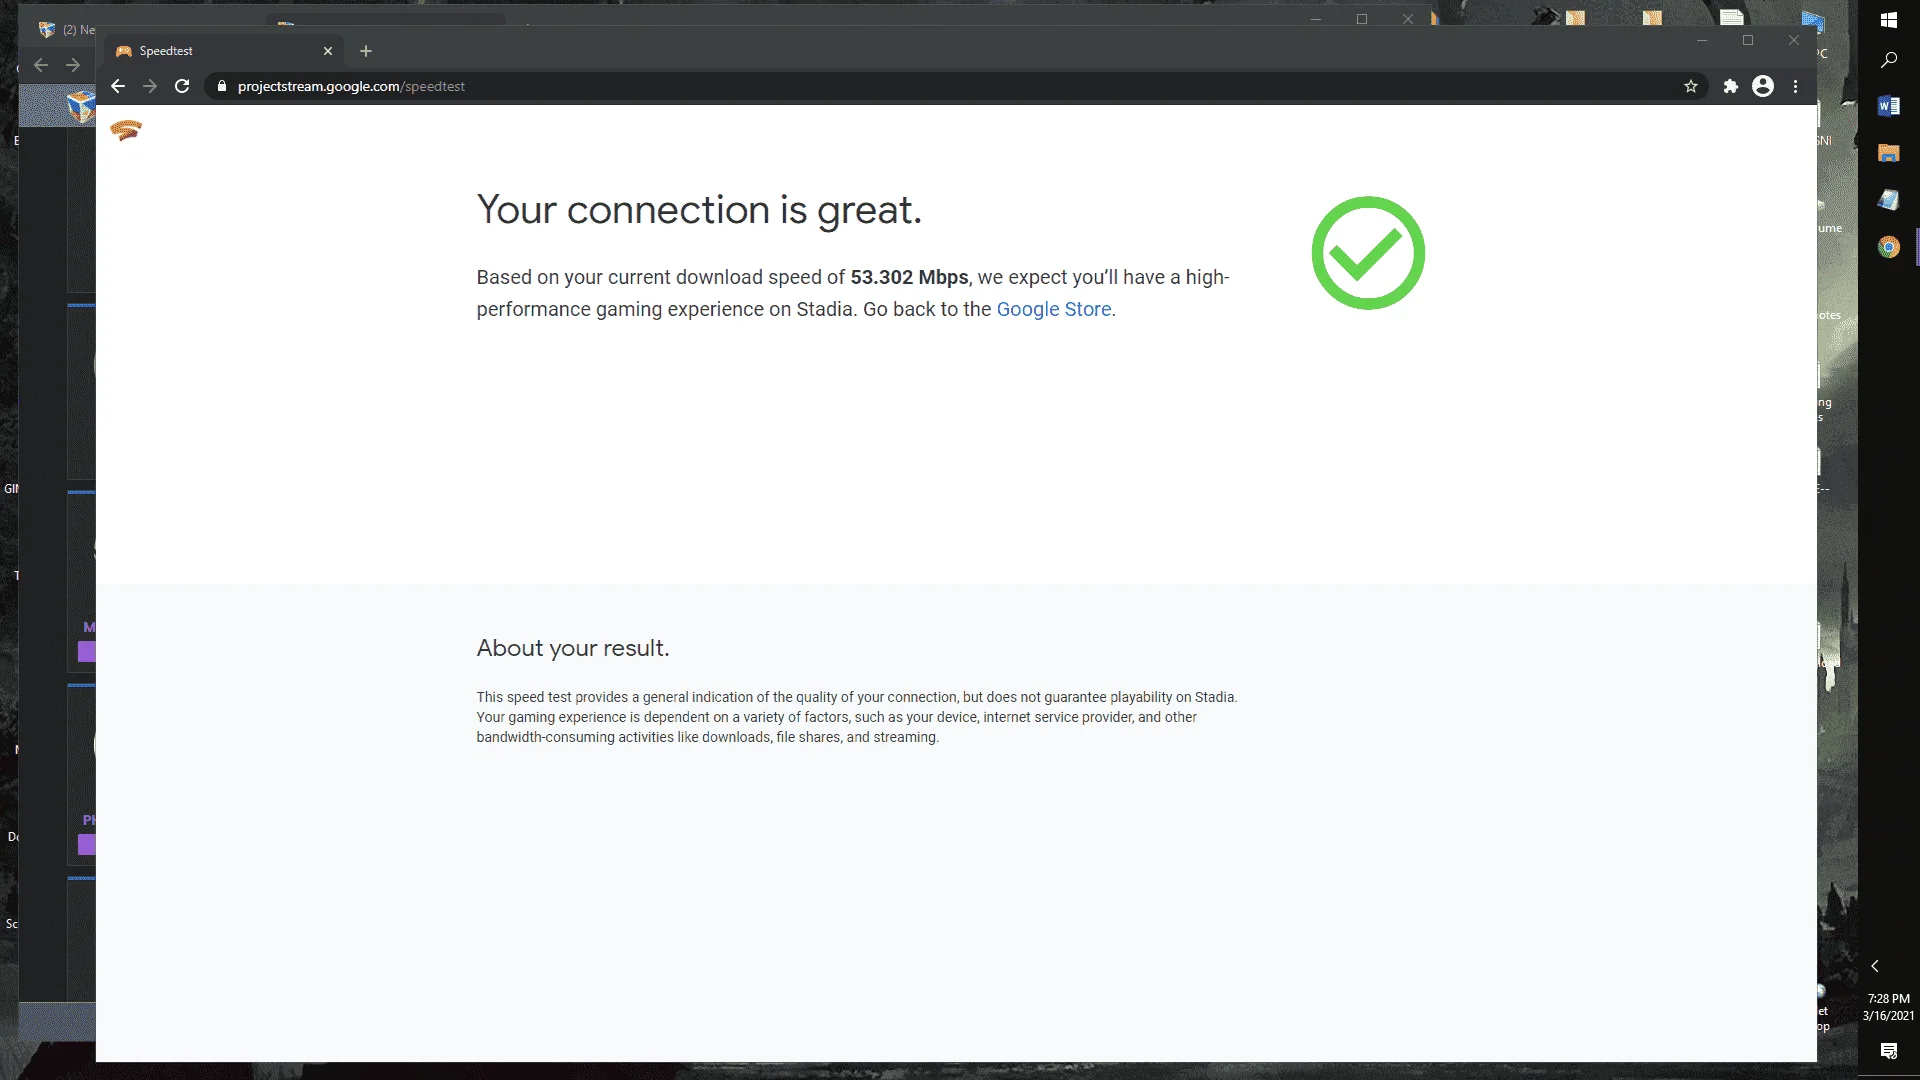Maximize the Speedtest Chrome window
The width and height of the screenshot is (1920, 1080).
pos(1748,40)
